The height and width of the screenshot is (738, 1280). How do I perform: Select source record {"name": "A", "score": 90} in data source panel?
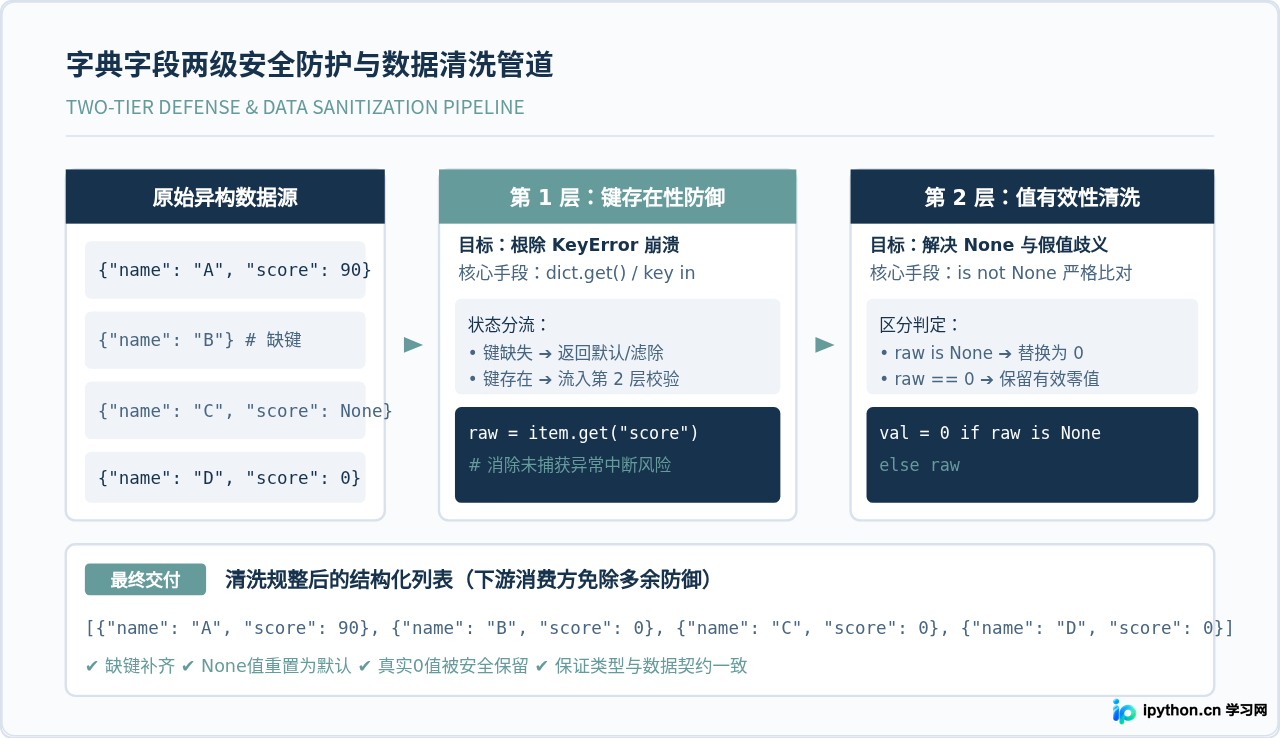click(225, 270)
